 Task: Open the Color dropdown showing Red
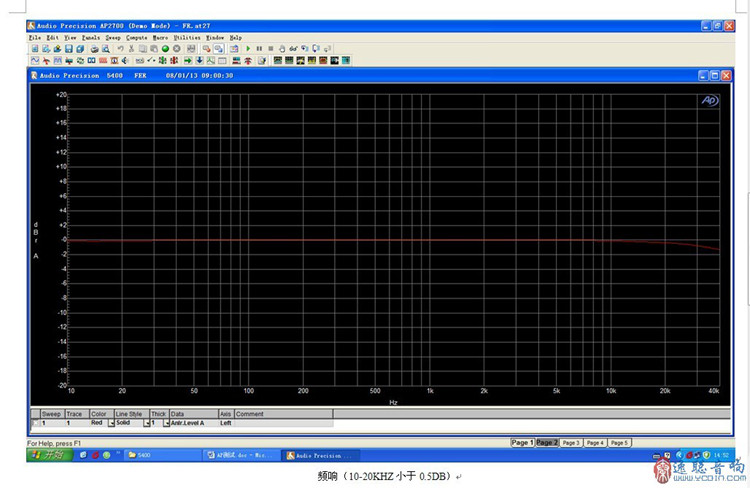pos(111,423)
